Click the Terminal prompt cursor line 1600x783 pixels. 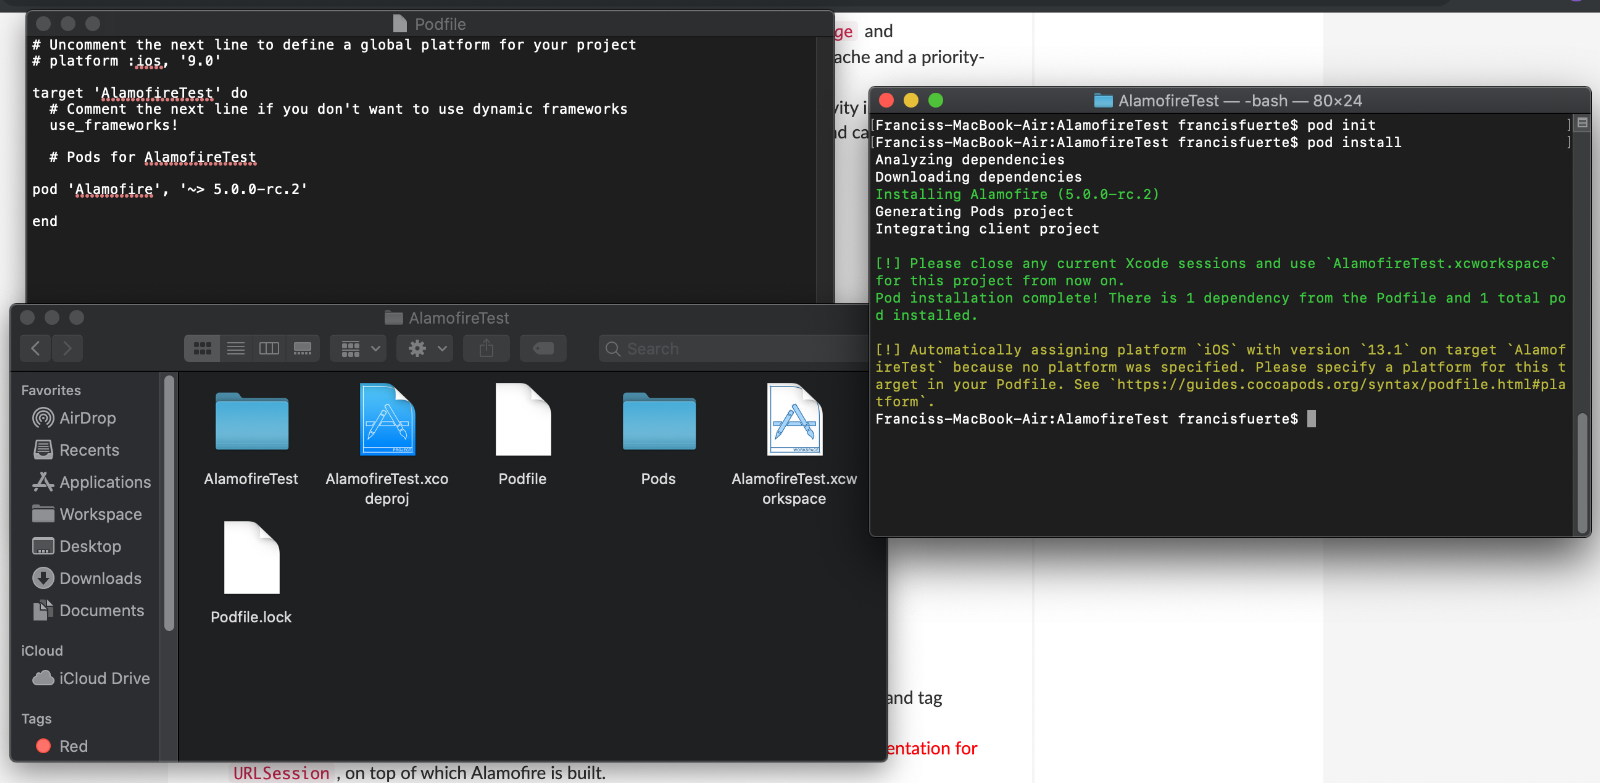coord(1095,418)
